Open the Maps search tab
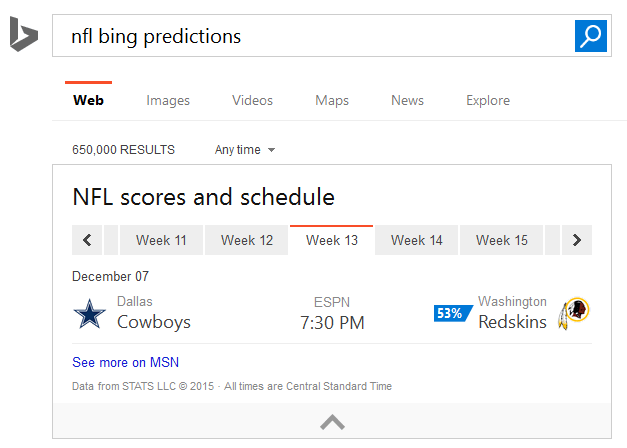The height and width of the screenshot is (448, 627). (x=332, y=100)
